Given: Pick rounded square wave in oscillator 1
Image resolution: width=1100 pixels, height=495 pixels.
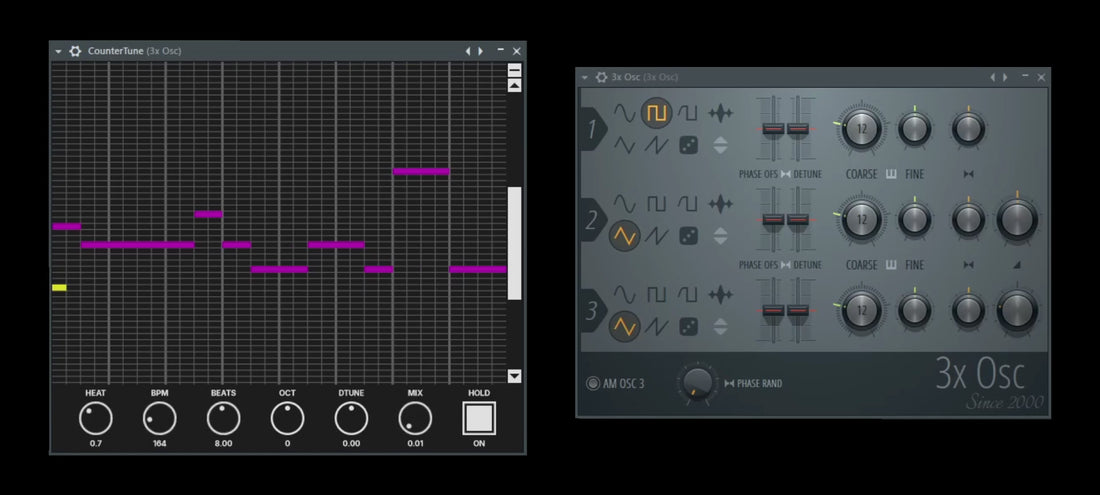Looking at the screenshot, I should coord(688,113).
